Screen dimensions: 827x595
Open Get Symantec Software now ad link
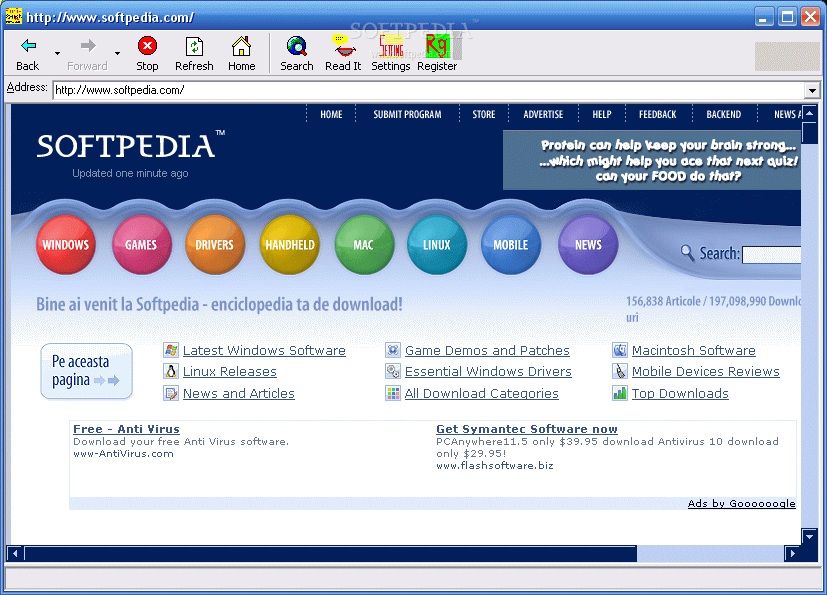527,429
